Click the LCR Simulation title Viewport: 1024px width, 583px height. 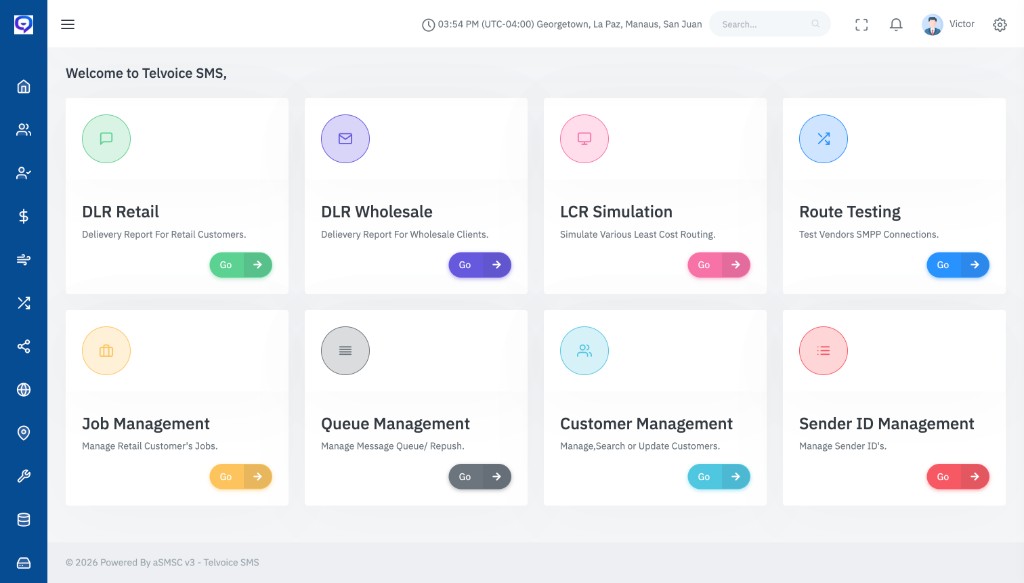(616, 212)
